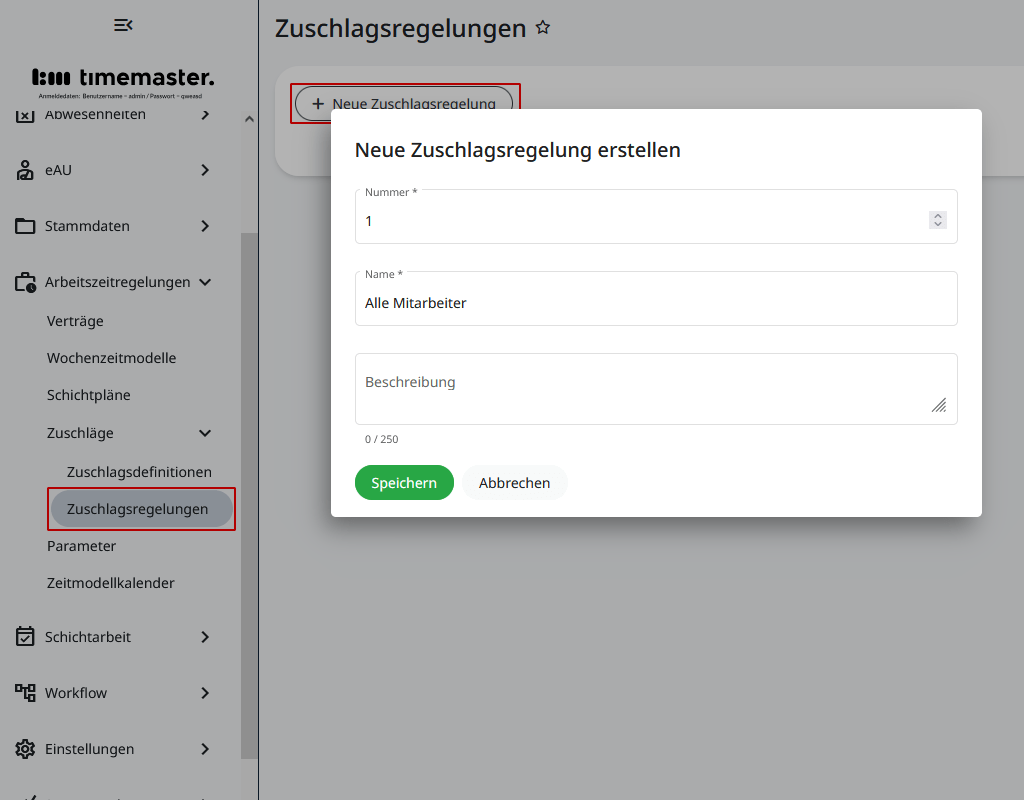The image size is (1024, 800).
Task: Click the Stammdaten folder icon
Action: (x=25, y=226)
